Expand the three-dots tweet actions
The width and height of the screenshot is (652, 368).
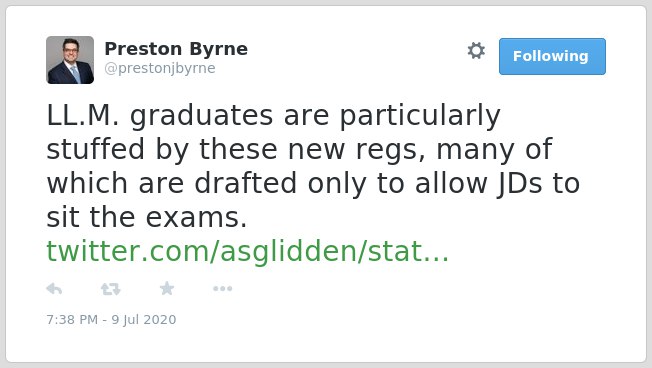(222, 289)
